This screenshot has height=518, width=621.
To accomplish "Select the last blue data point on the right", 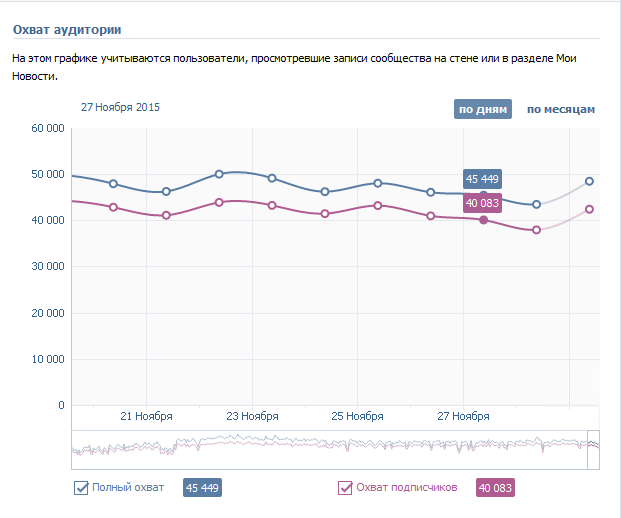I will tap(590, 181).
